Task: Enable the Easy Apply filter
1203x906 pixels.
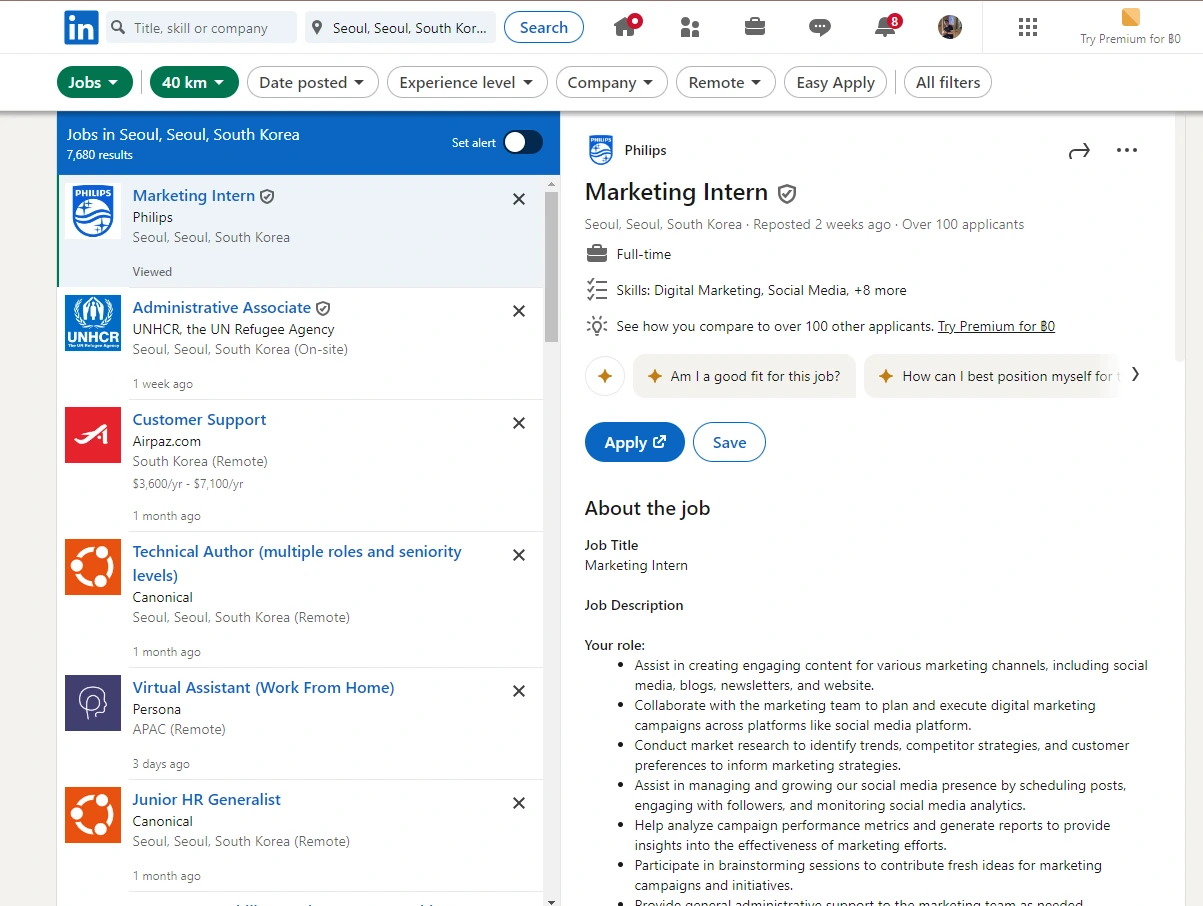Action: pos(836,82)
